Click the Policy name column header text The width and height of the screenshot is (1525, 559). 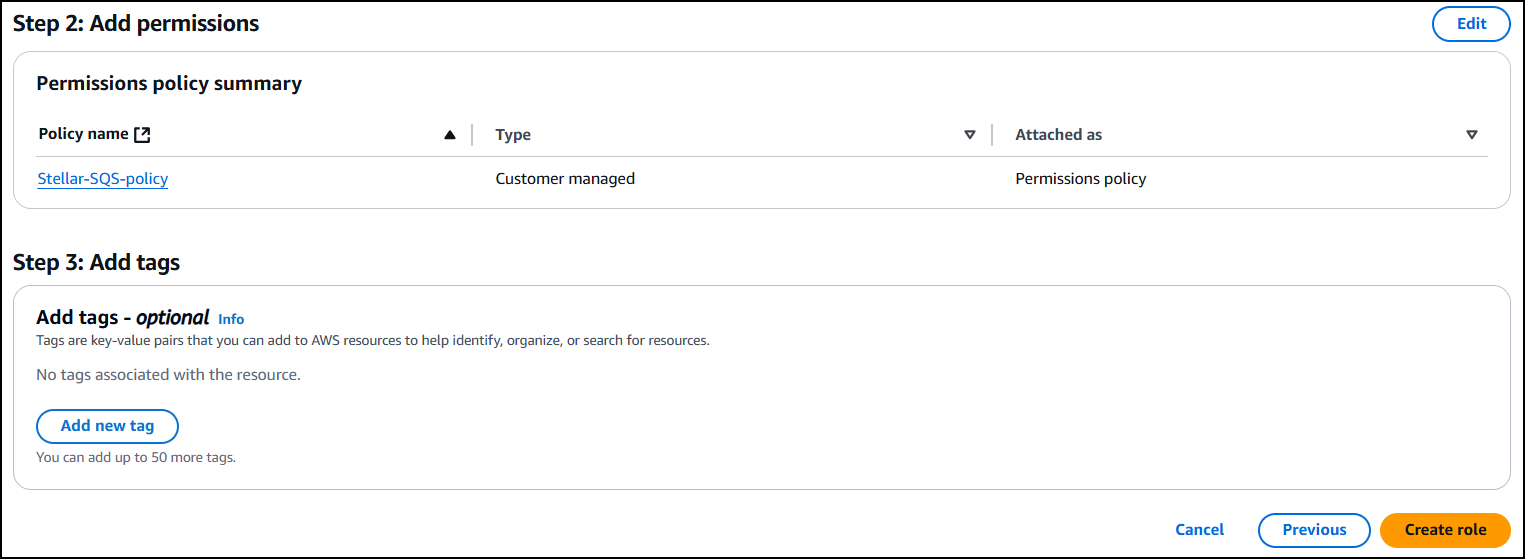(x=83, y=134)
